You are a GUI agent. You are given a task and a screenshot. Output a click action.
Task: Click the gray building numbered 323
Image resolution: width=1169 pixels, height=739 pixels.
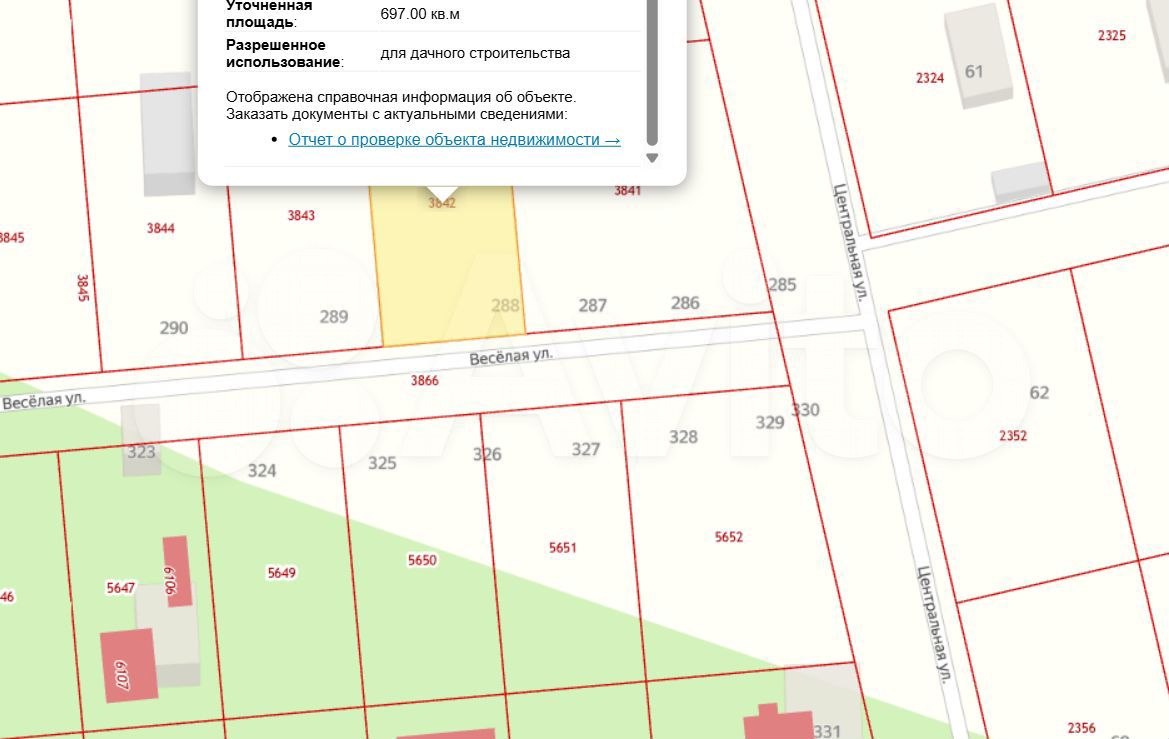pos(141,438)
